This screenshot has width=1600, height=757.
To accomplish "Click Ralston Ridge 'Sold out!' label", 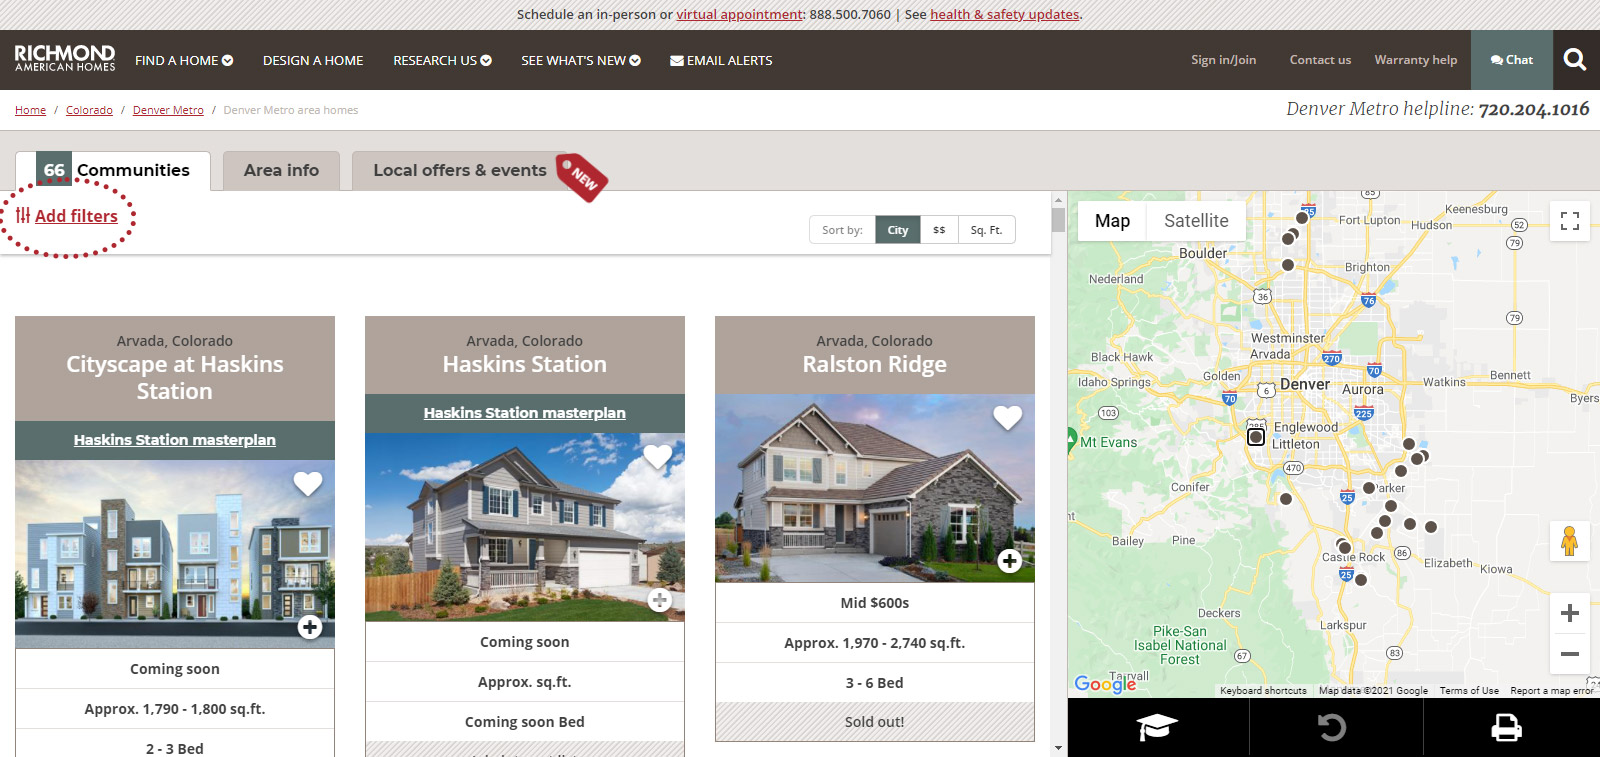I will (875, 722).
